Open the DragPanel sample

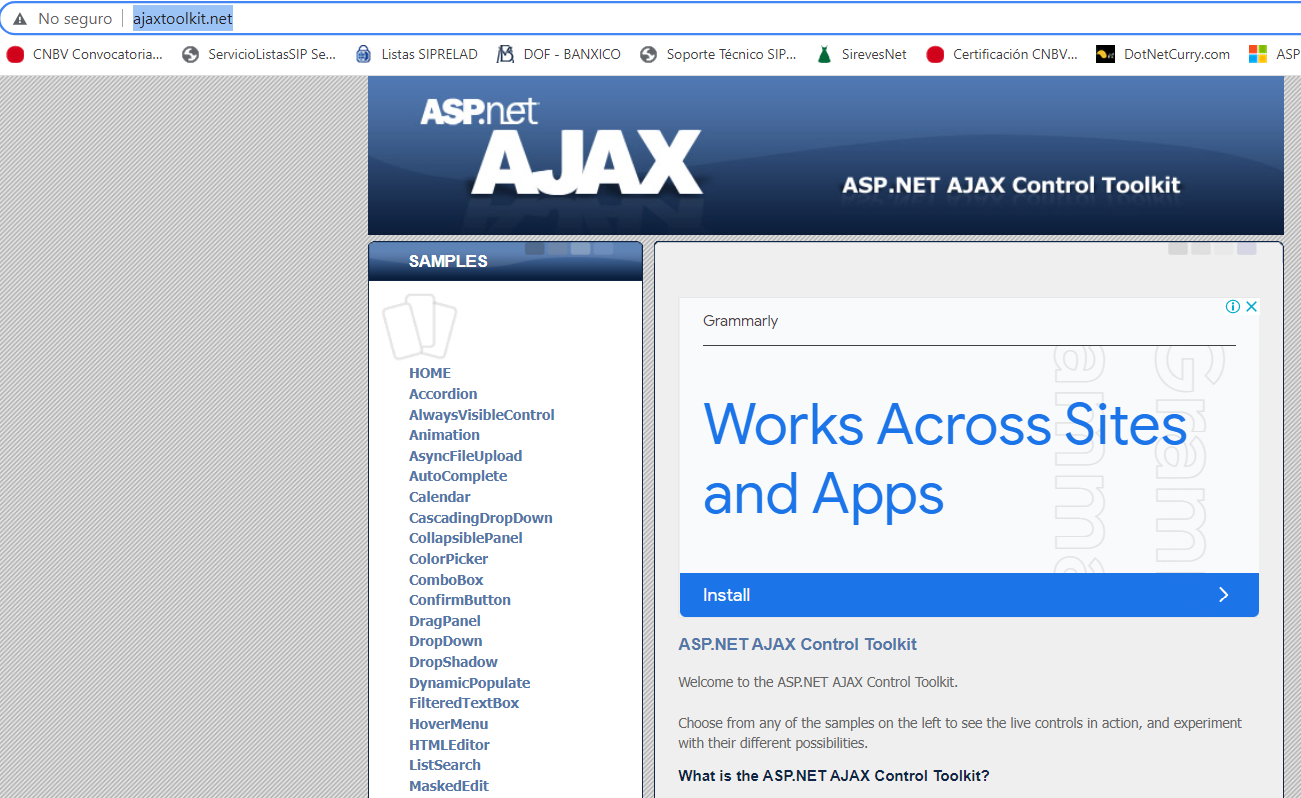tap(445, 621)
